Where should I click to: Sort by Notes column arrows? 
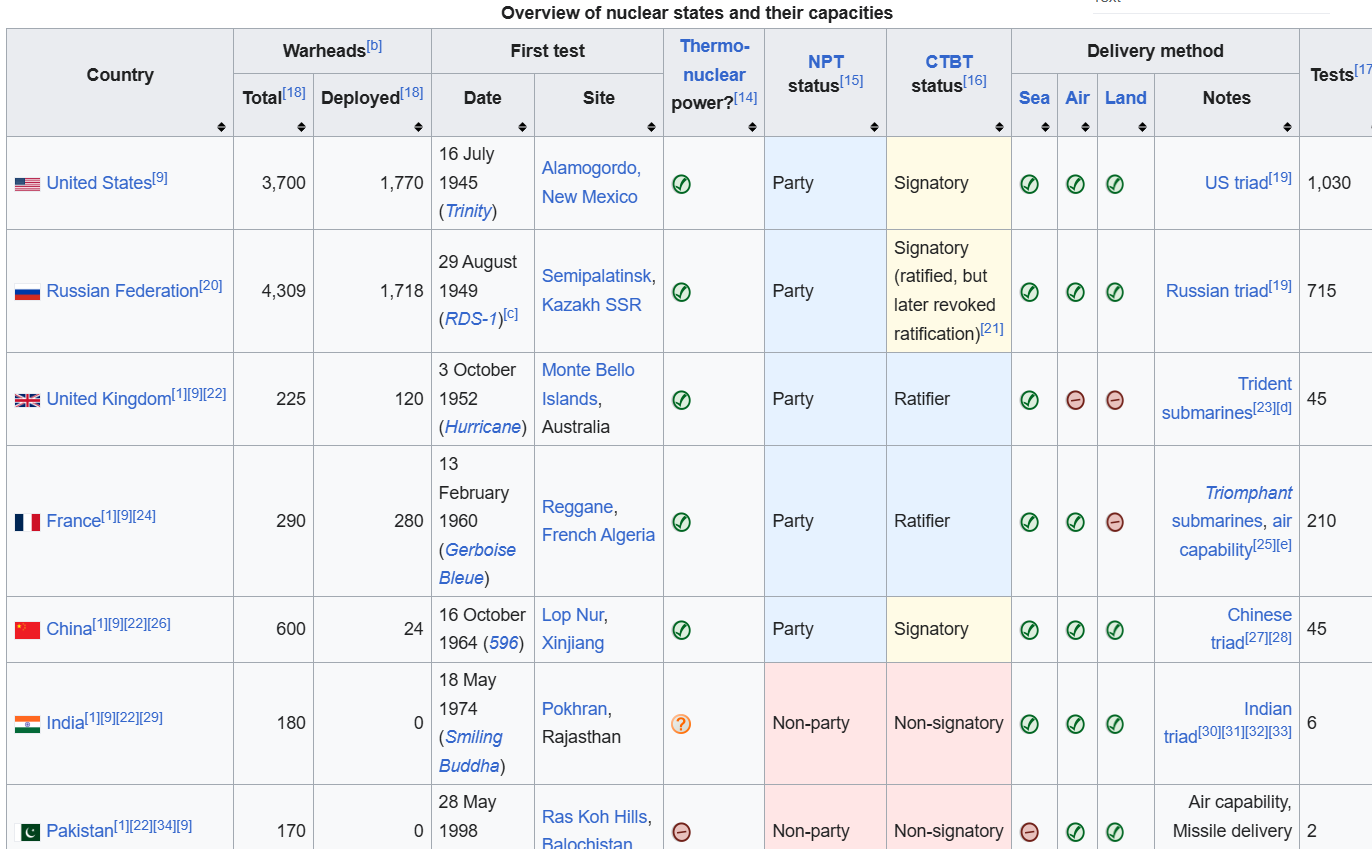point(1287,127)
